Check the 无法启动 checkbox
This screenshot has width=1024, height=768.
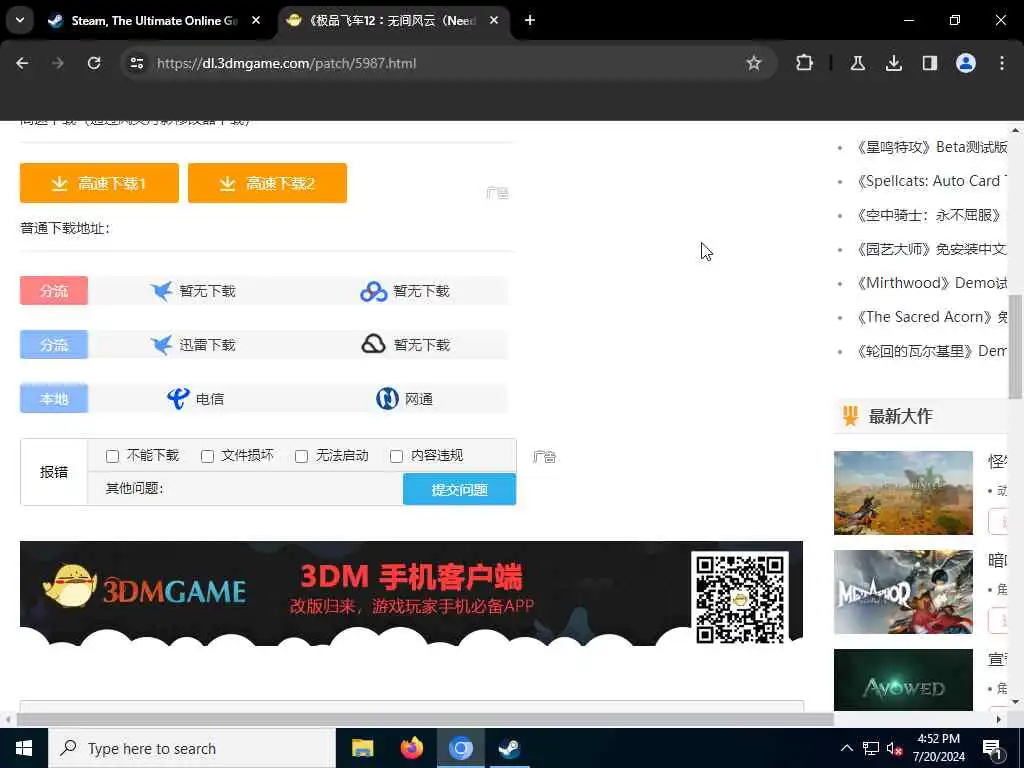click(x=301, y=456)
